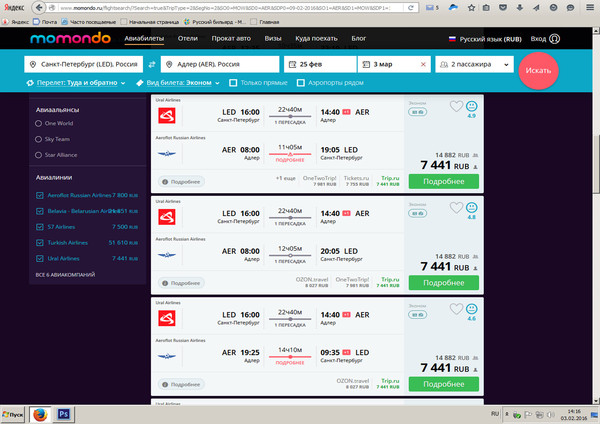Open browser hamburger menu
Viewport: 600px width, 424px height.
590,7
